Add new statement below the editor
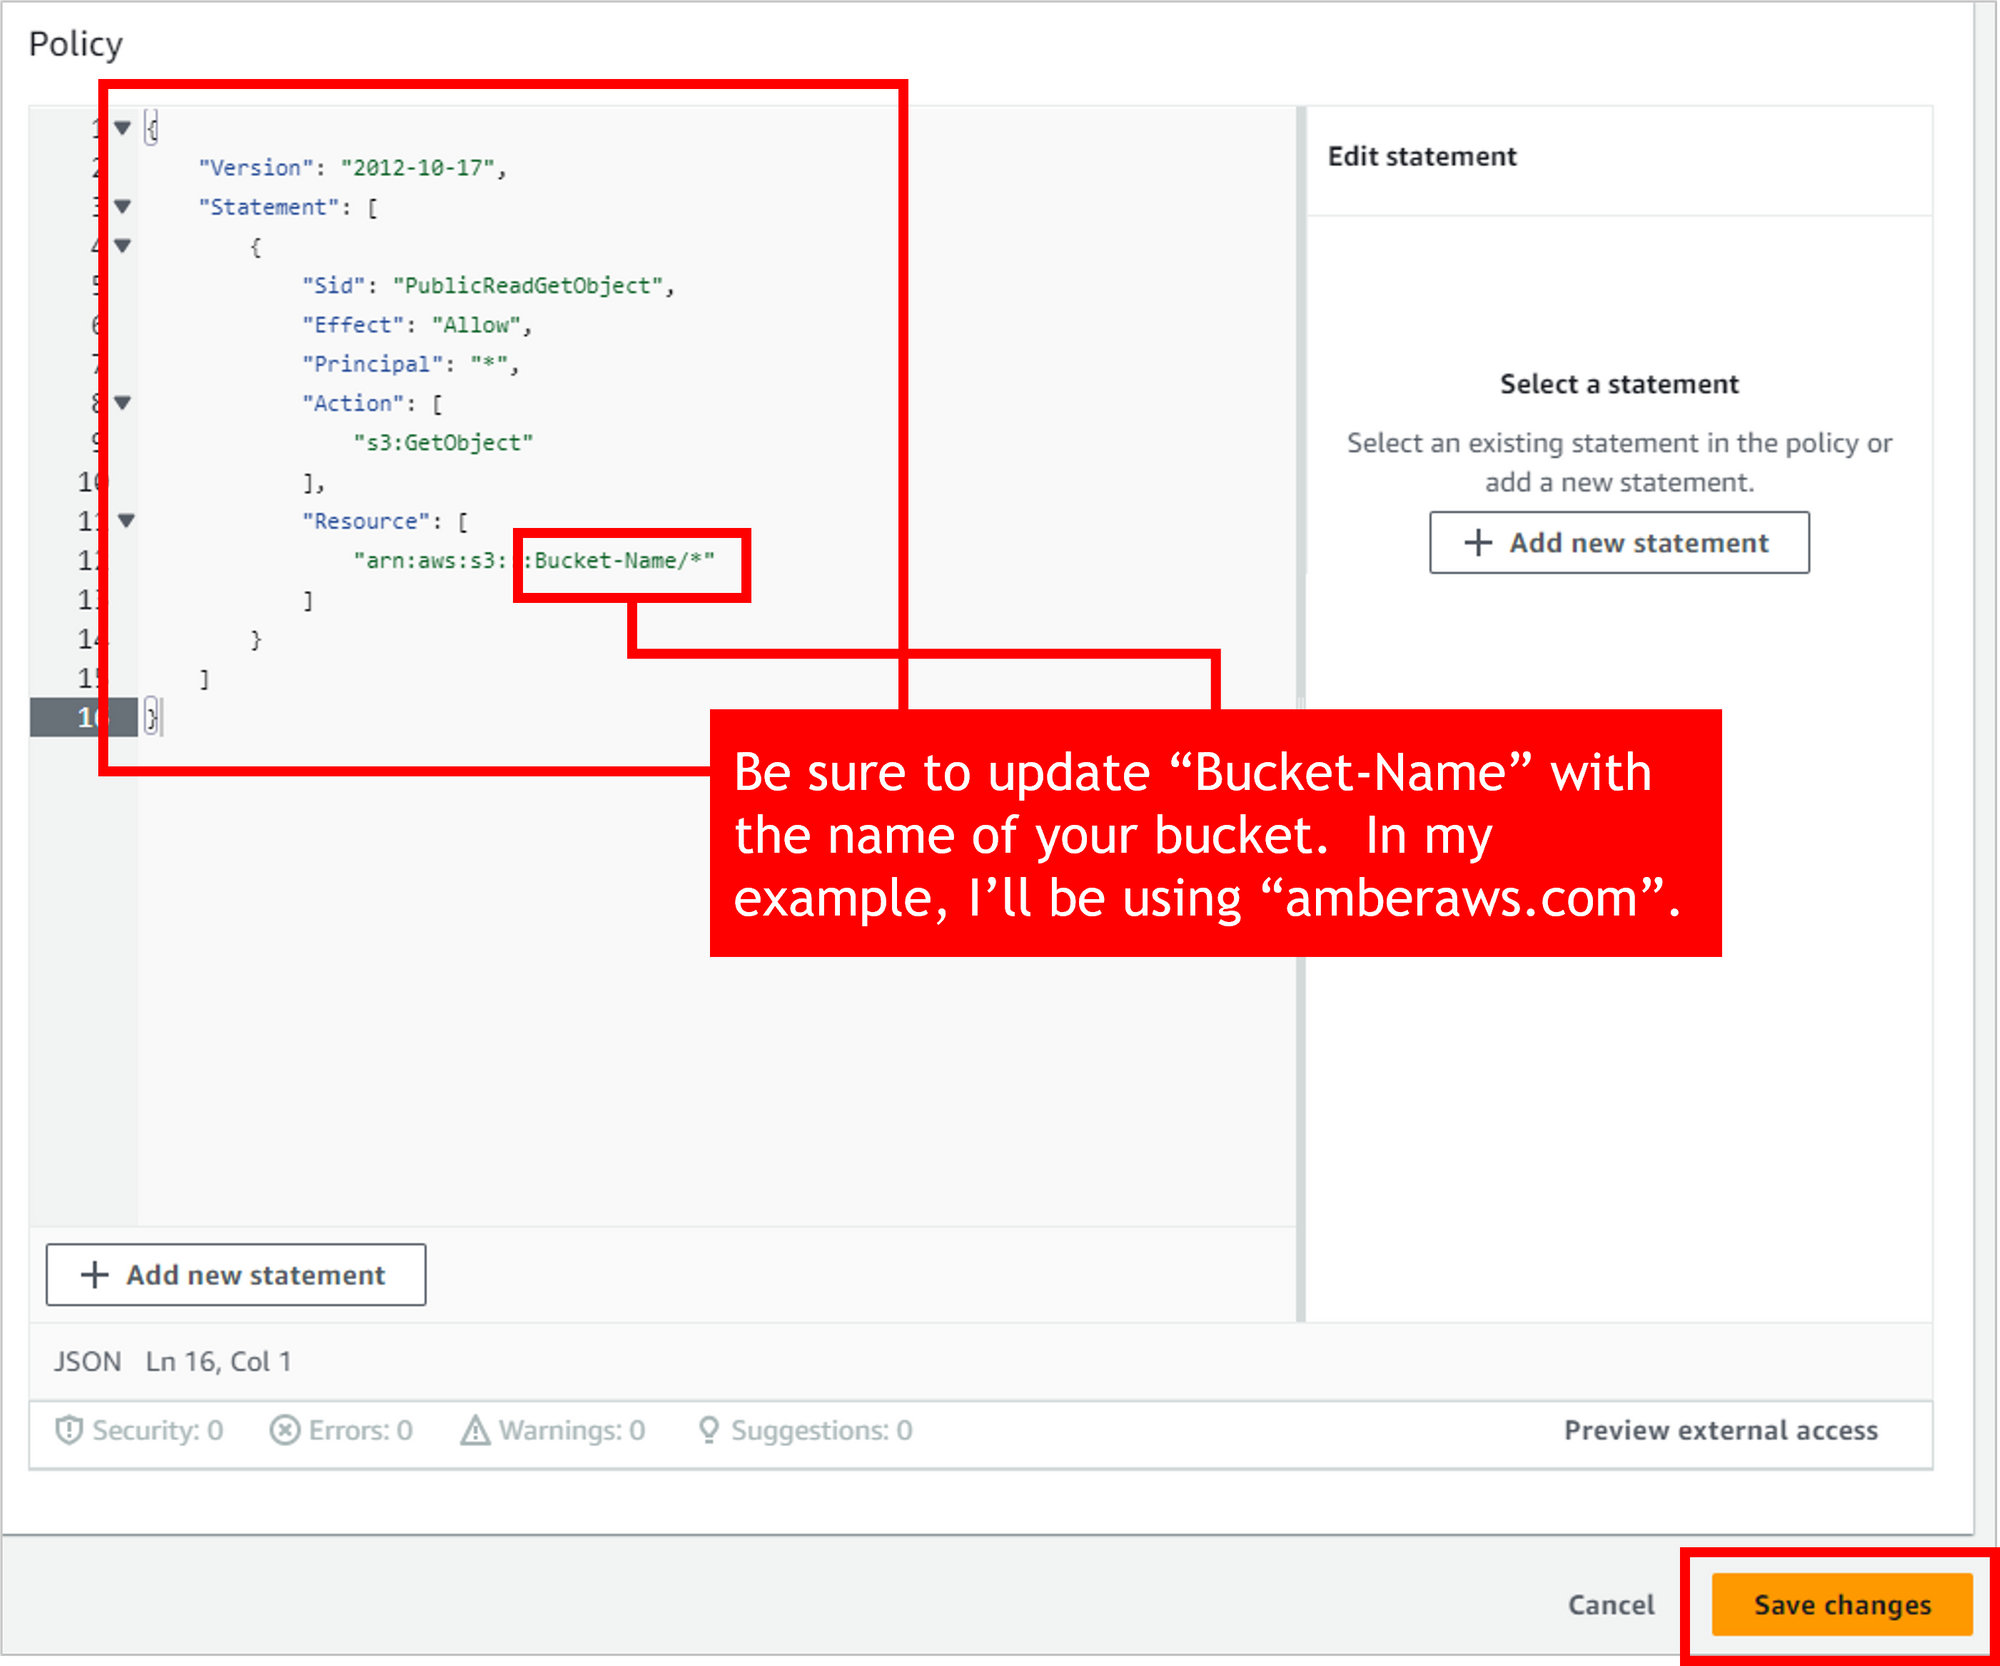Image resolution: width=2000 pixels, height=1666 pixels. point(236,1275)
